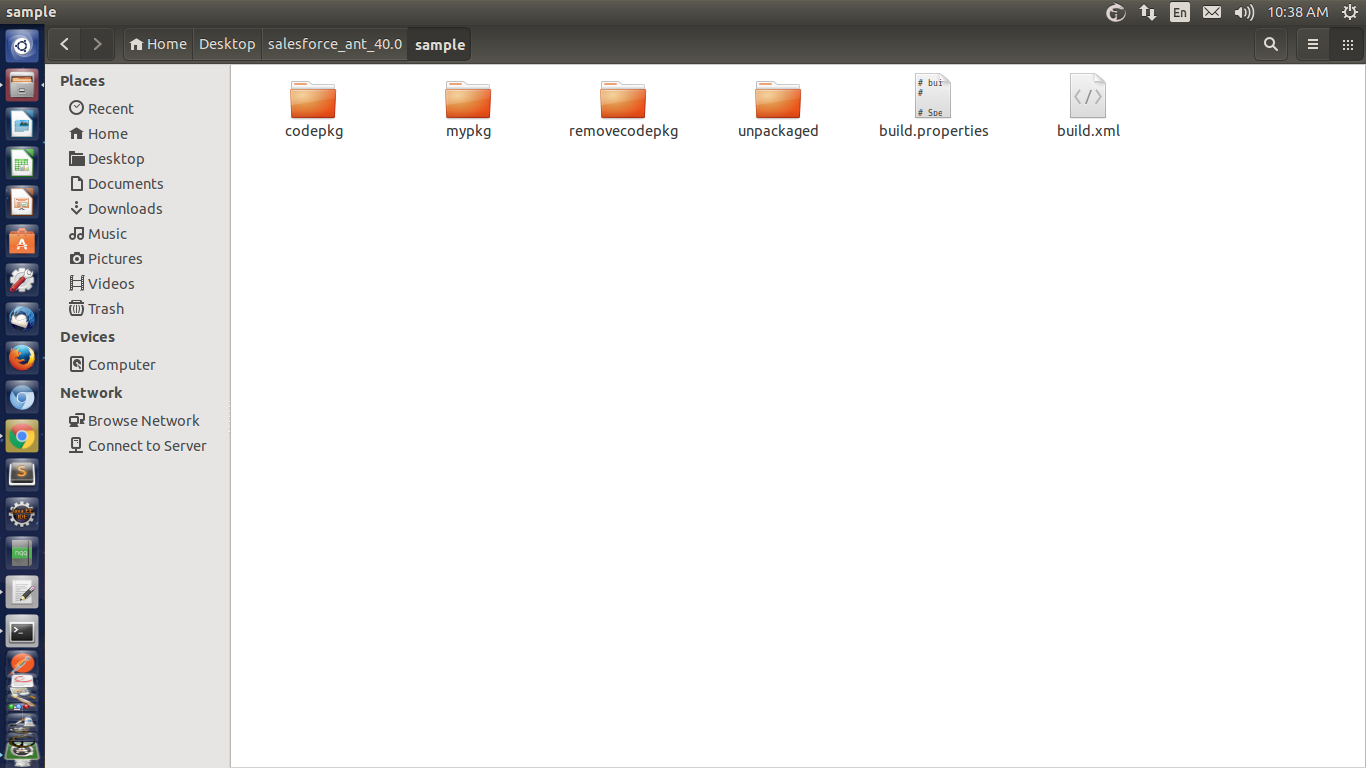Open Downloads in the sidebar

tap(124, 209)
